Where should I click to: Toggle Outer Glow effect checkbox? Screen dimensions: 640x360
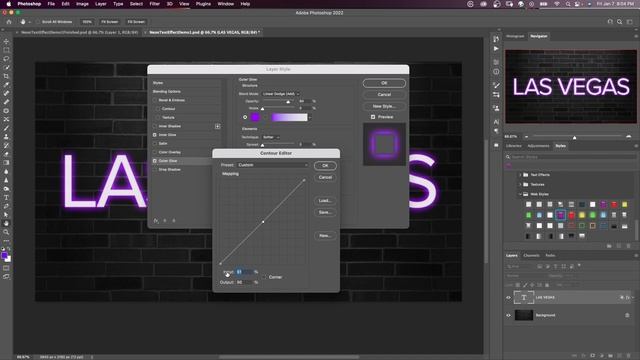click(155, 161)
